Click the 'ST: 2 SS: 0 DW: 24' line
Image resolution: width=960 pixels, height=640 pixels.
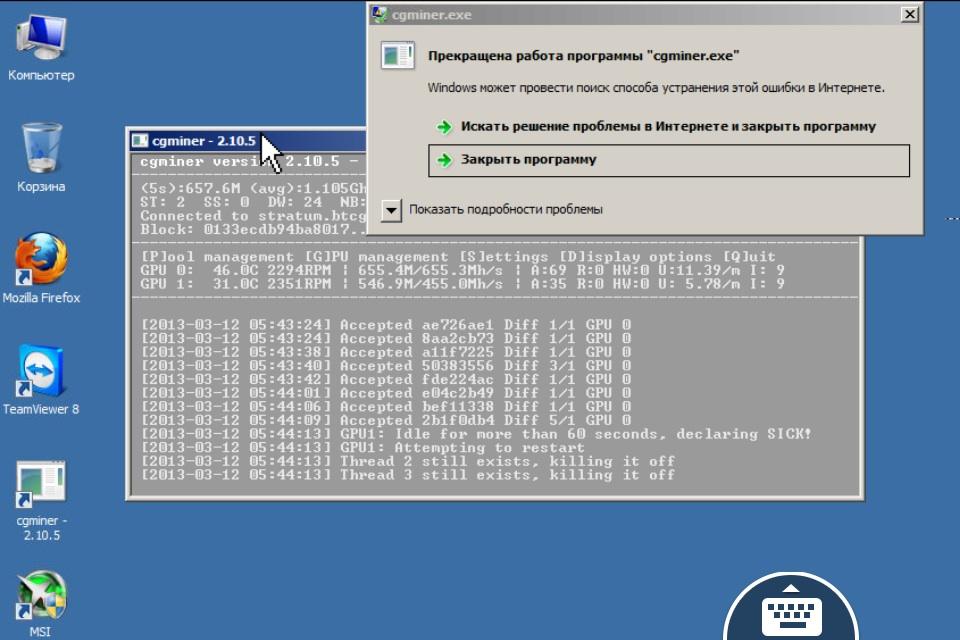253,202
